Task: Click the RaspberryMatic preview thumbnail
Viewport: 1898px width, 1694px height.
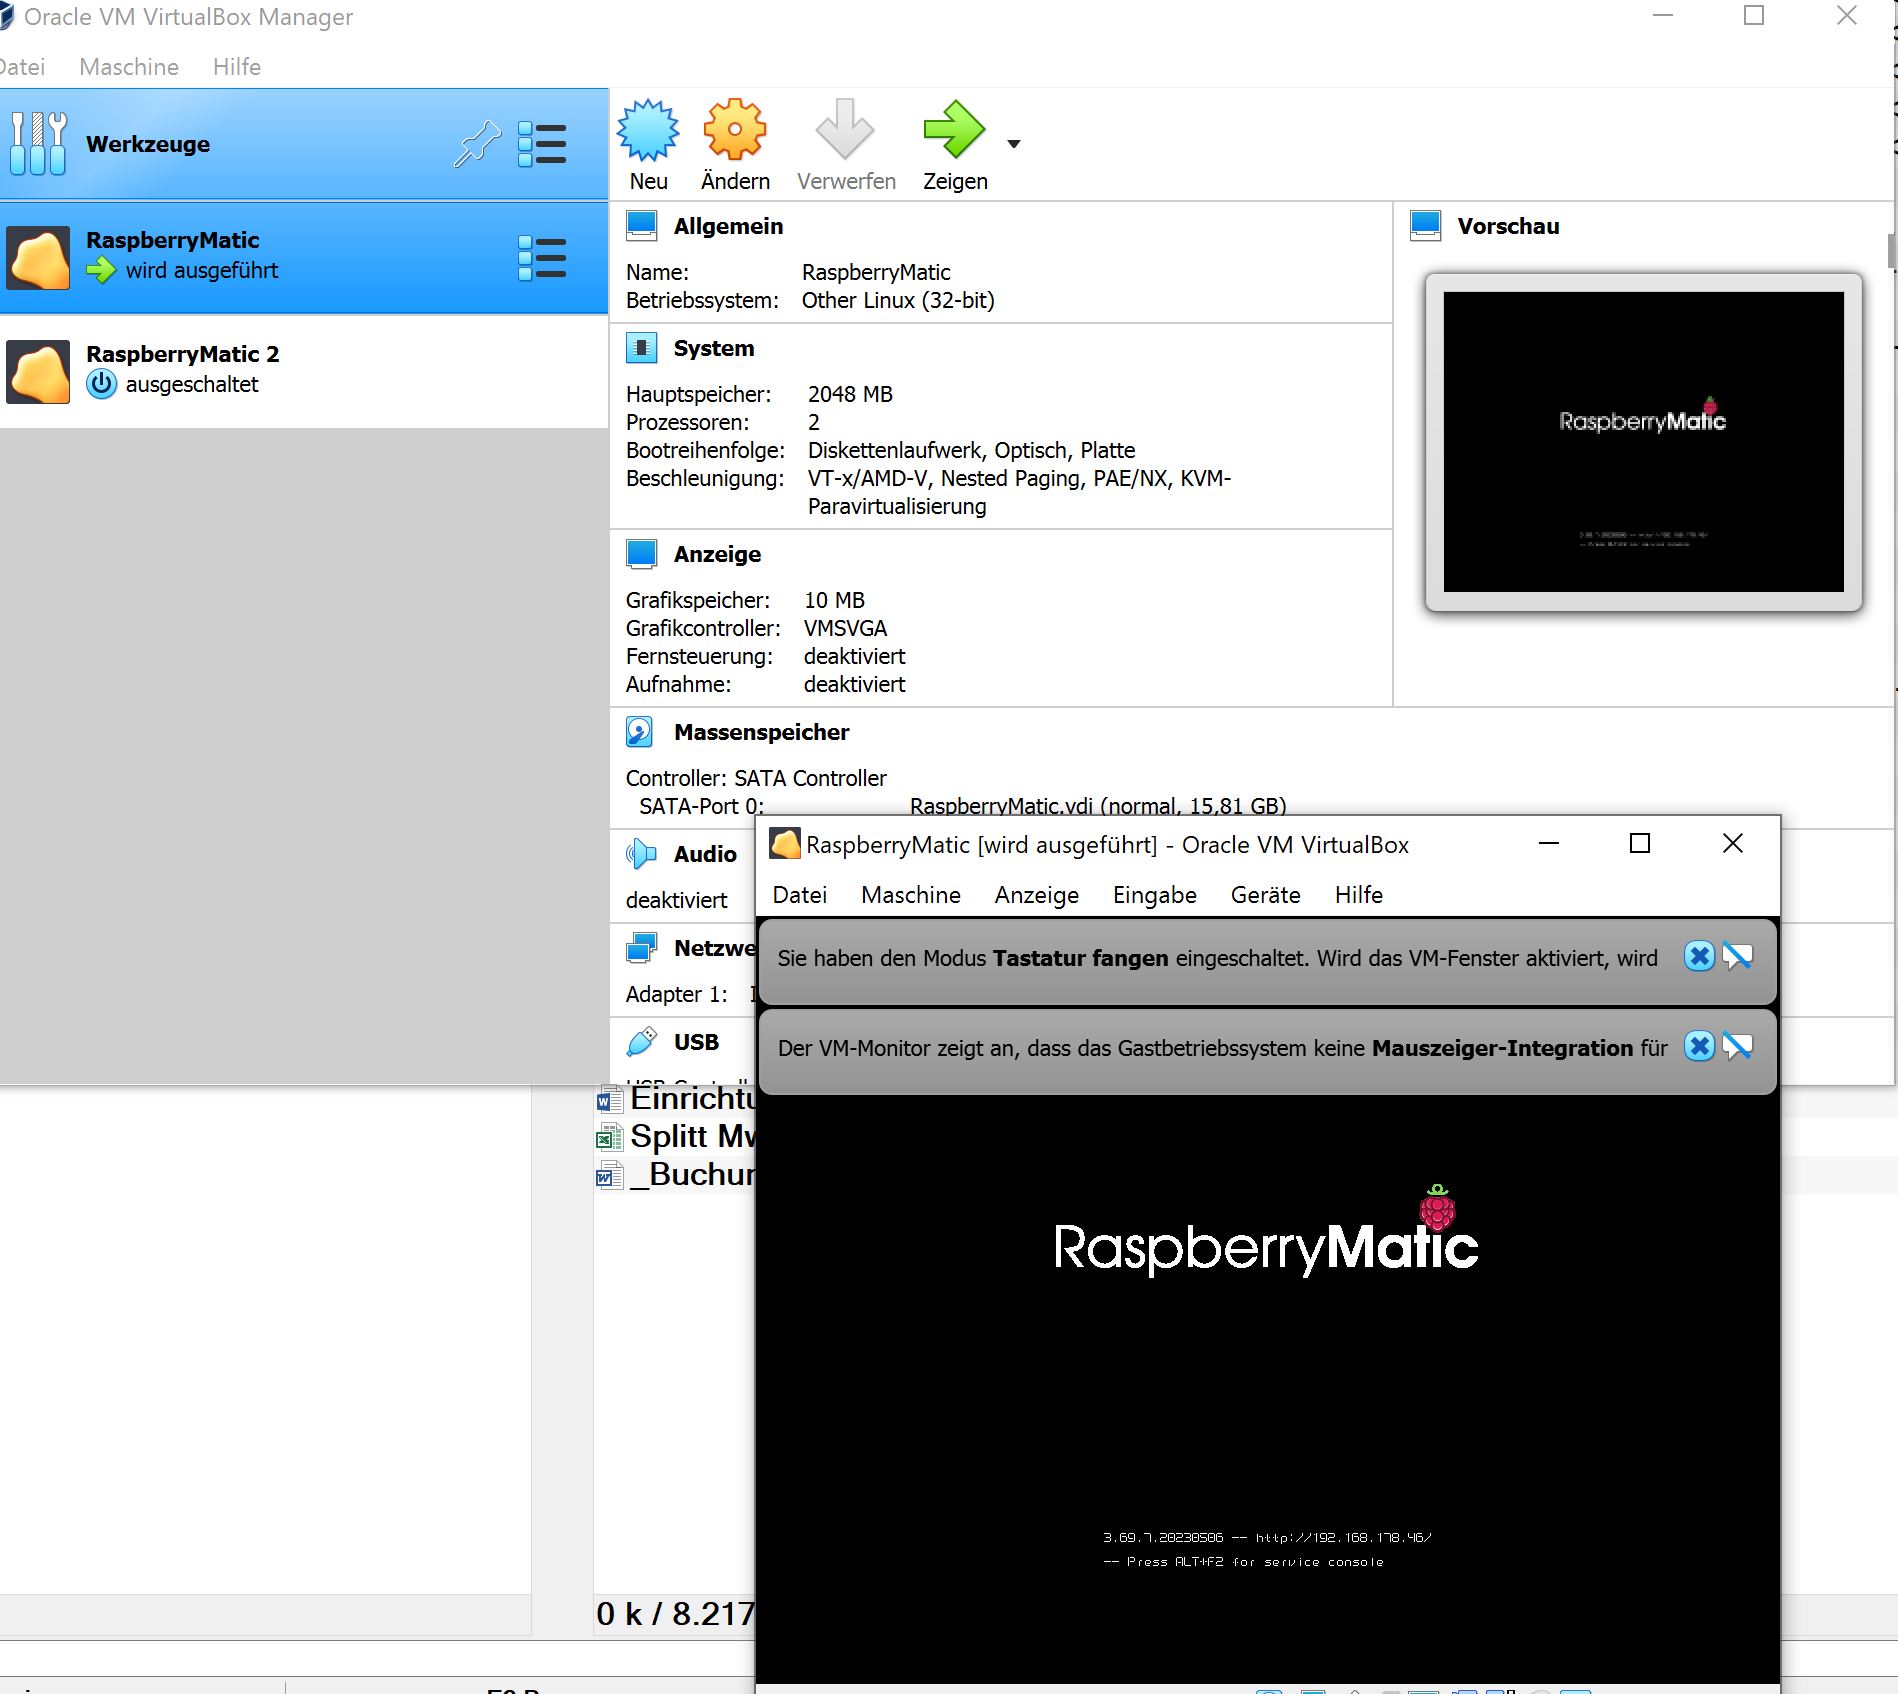Action: coord(1643,442)
